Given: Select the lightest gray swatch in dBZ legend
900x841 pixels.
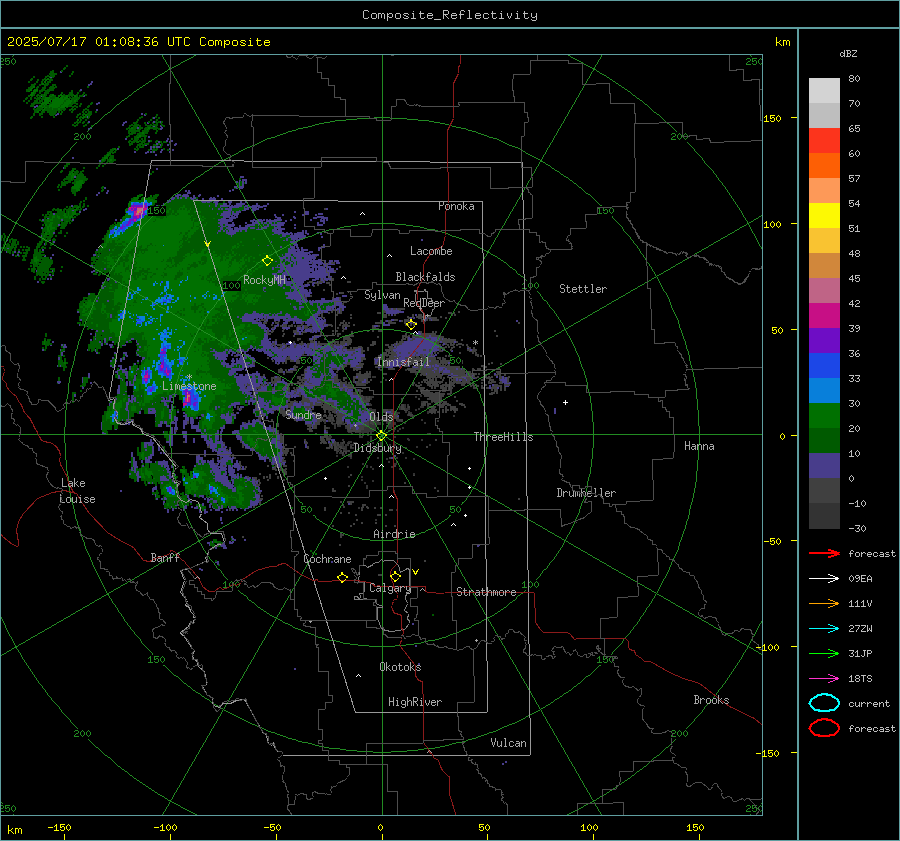Looking at the screenshot, I should 824,90.
